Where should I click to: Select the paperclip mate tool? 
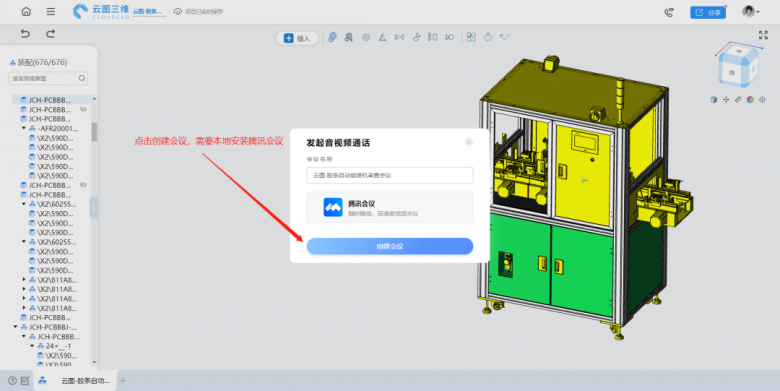[332, 37]
